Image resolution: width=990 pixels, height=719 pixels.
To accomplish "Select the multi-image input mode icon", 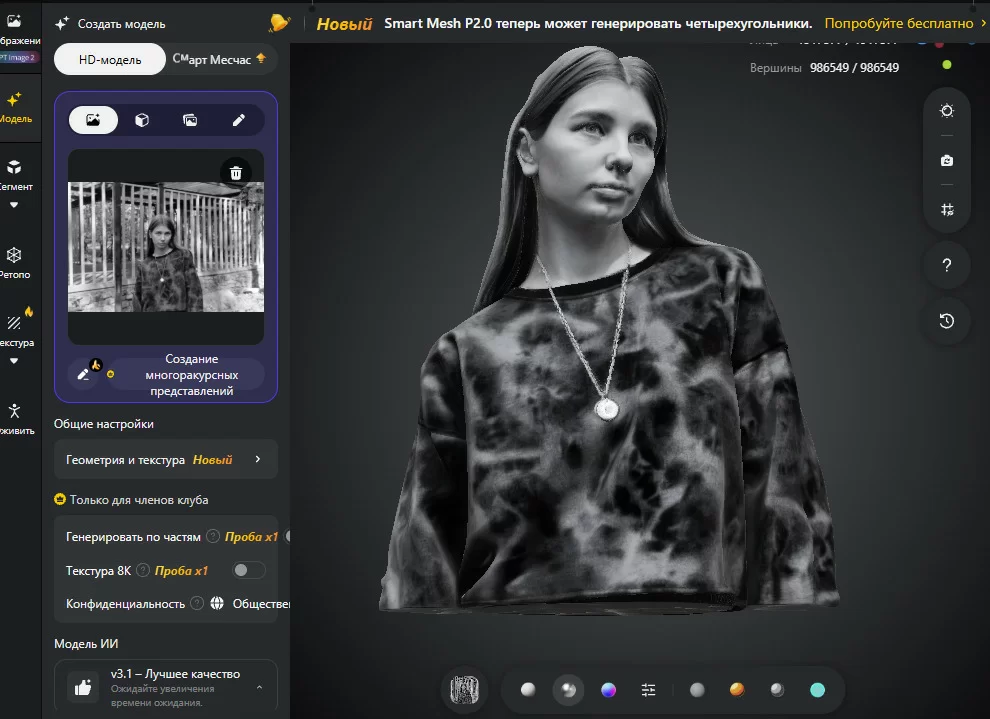I will (190, 120).
